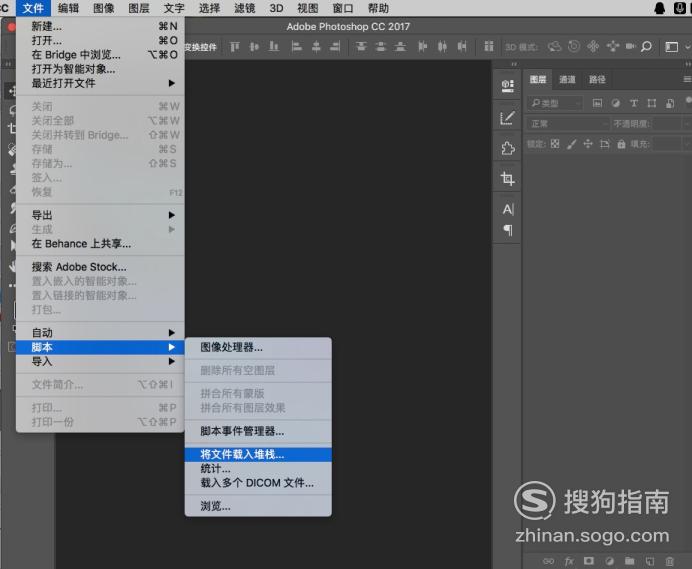Click the distribute horizontal centers icon
This screenshot has height=569, width=692.
tap(442, 46)
